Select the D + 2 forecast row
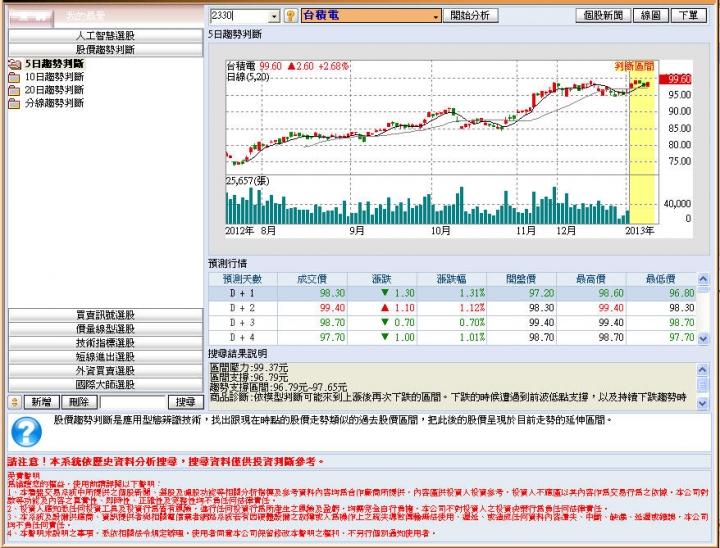Screen dimensions: 720x548 pos(452,308)
